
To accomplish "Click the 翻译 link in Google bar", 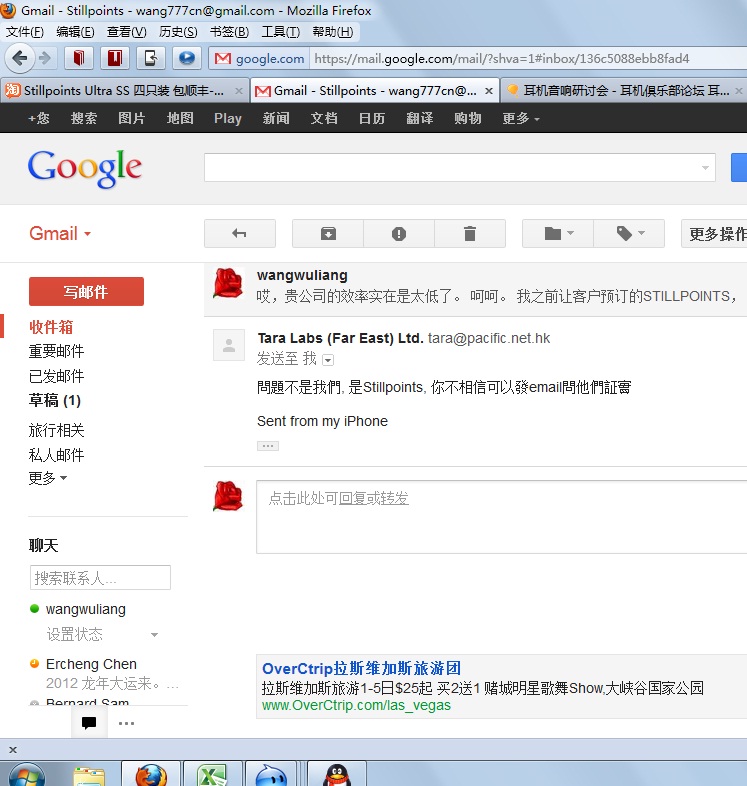I will (x=420, y=118).
